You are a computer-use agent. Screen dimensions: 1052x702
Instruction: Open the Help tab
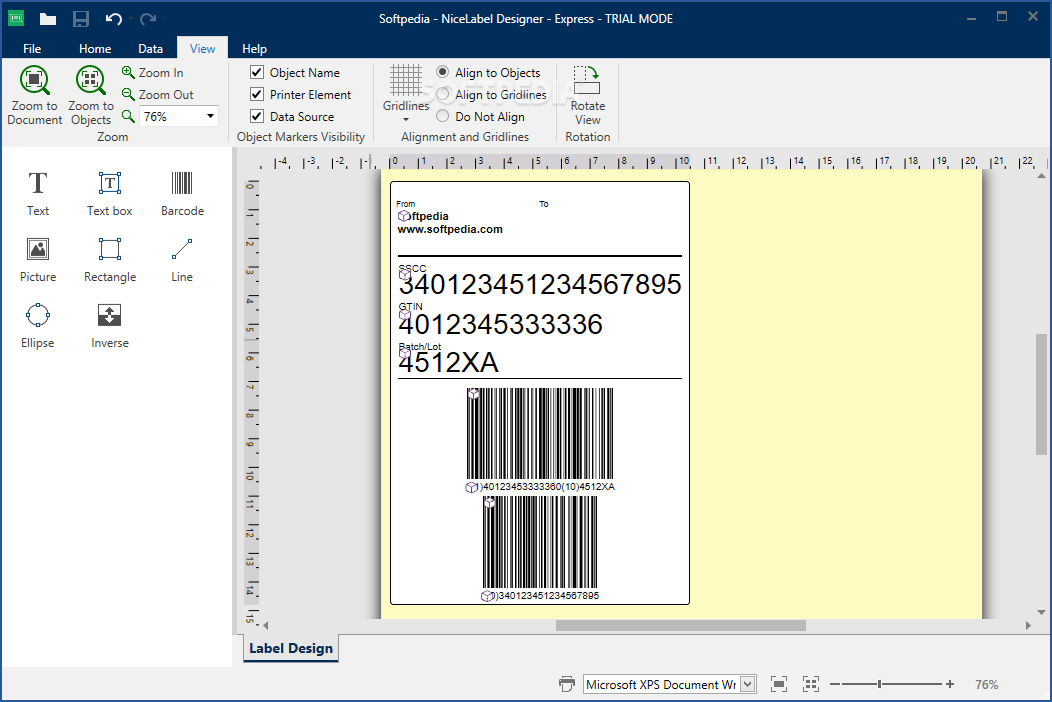point(254,48)
